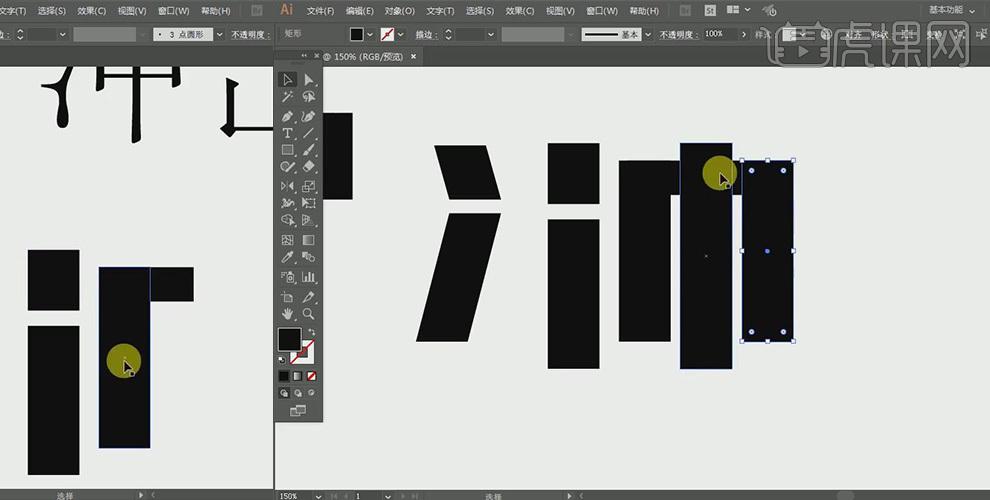Image resolution: width=990 pixels, height=500 pixels.
Task: Enable Draw Inside mode
Action: coord(311,393)
